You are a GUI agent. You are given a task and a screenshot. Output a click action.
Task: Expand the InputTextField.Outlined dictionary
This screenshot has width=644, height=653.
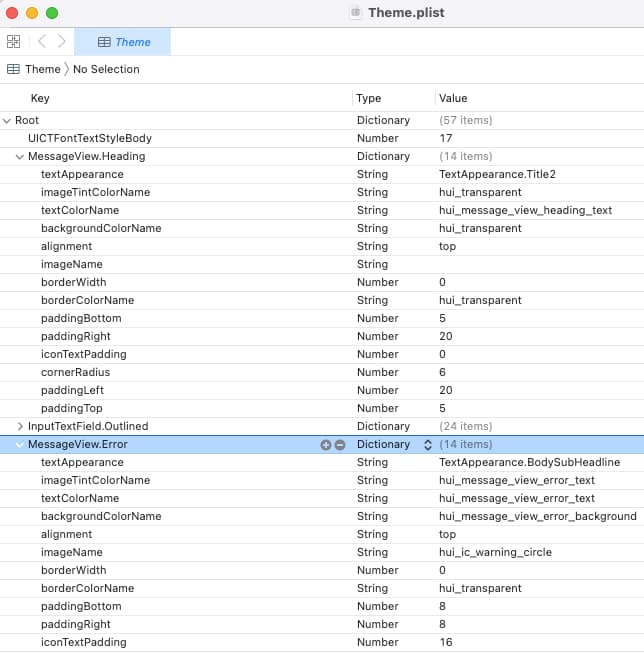(x=20, y=426)
